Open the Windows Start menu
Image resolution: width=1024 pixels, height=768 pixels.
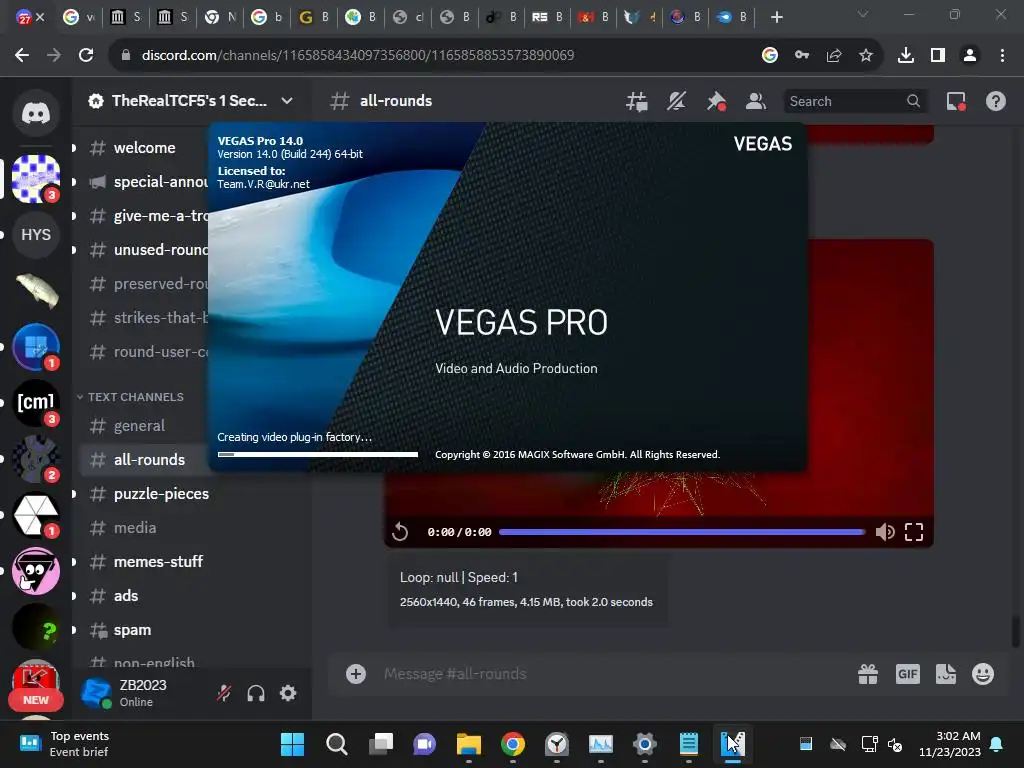click(x=293, y=744)
